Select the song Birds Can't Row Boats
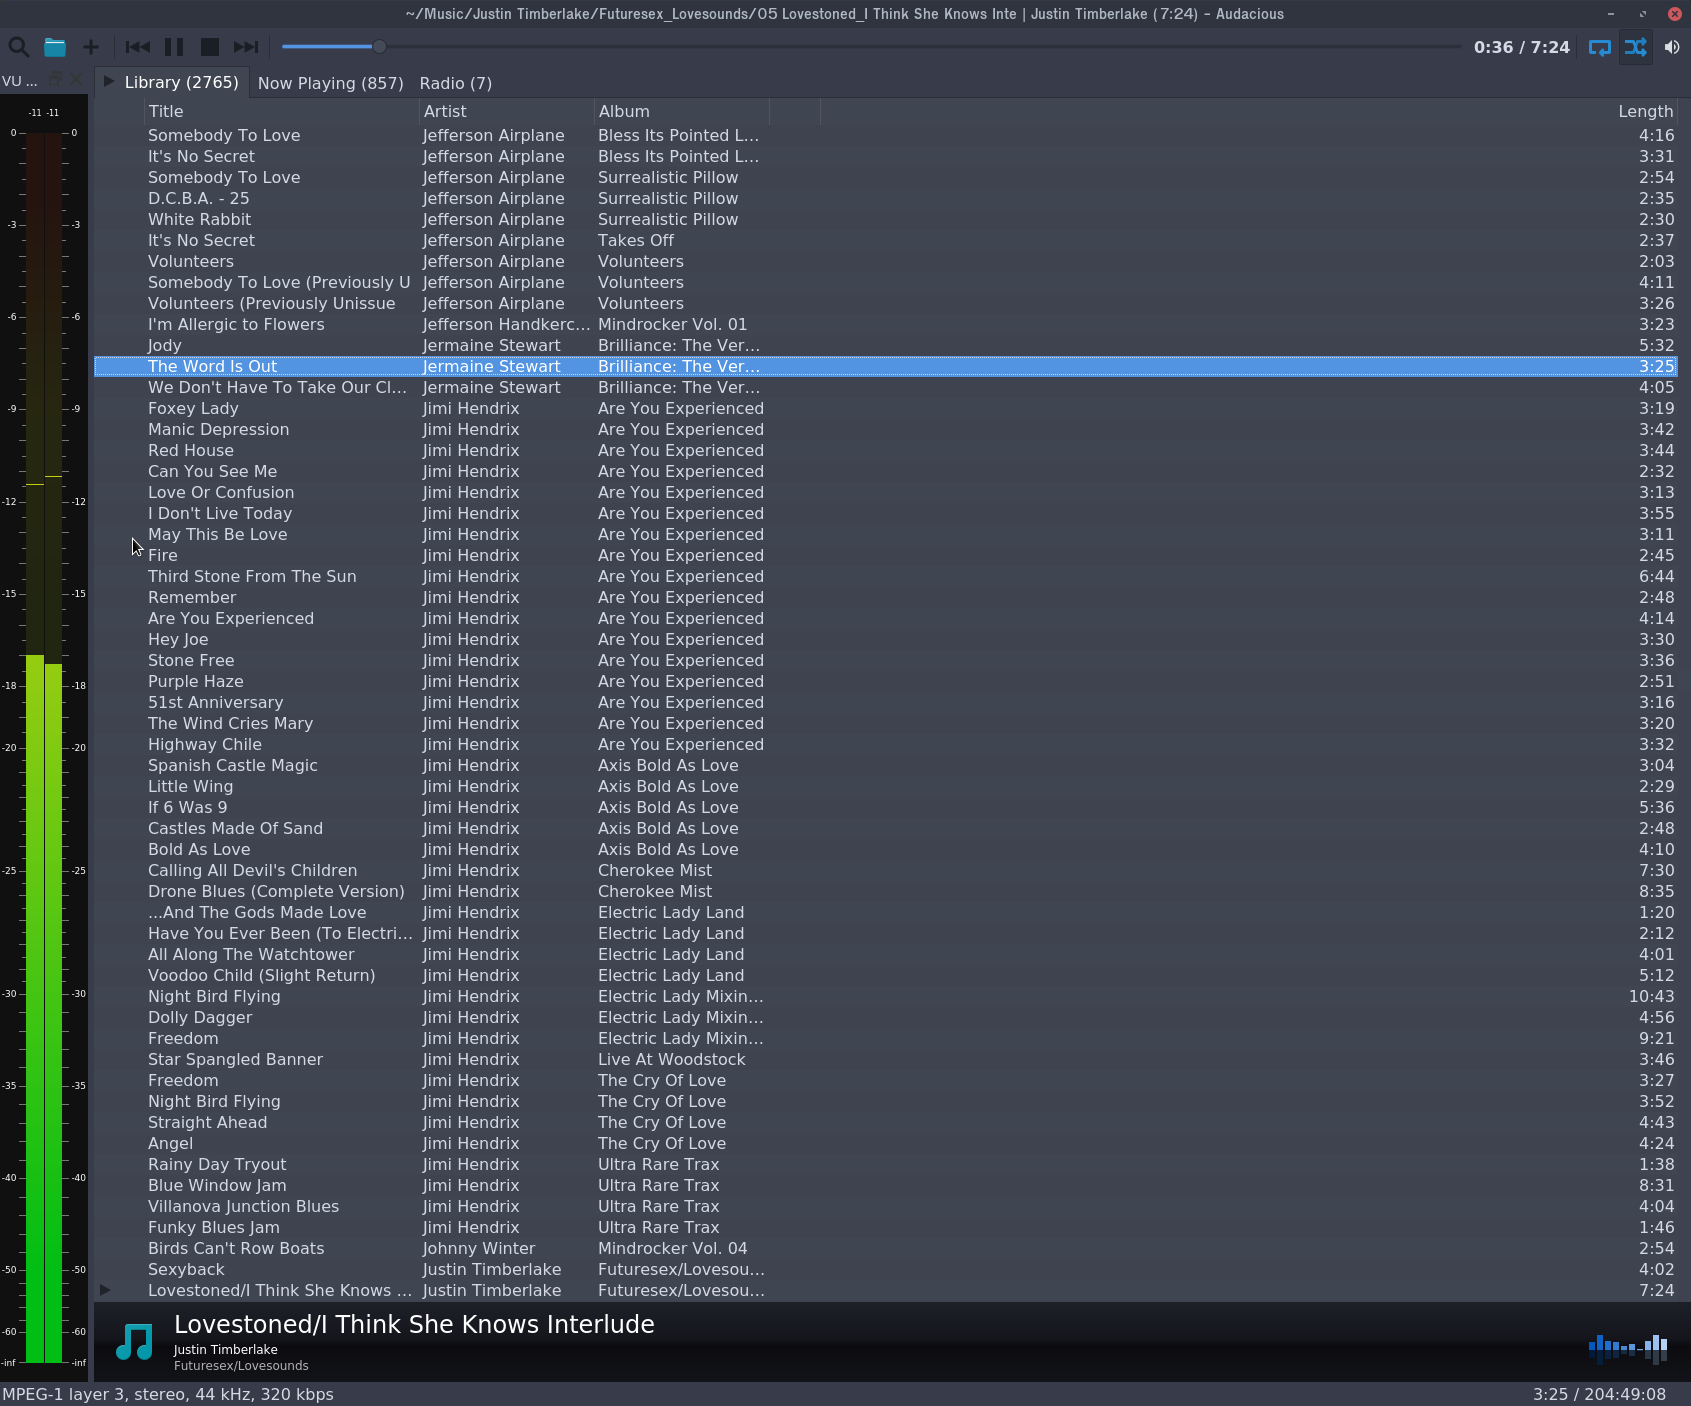Viewport: 1691px width, 1406px height. click(x=886, y=1248)
